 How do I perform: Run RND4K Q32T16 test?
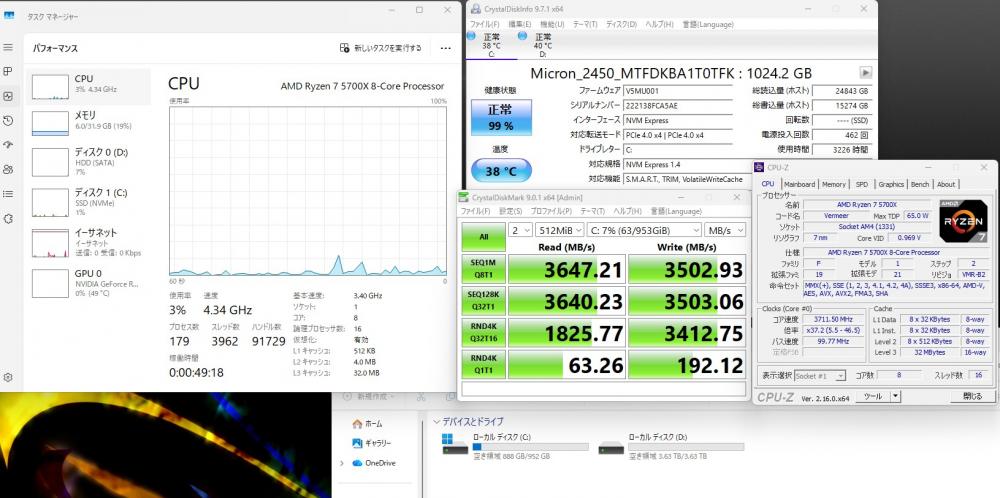point(483,333)
